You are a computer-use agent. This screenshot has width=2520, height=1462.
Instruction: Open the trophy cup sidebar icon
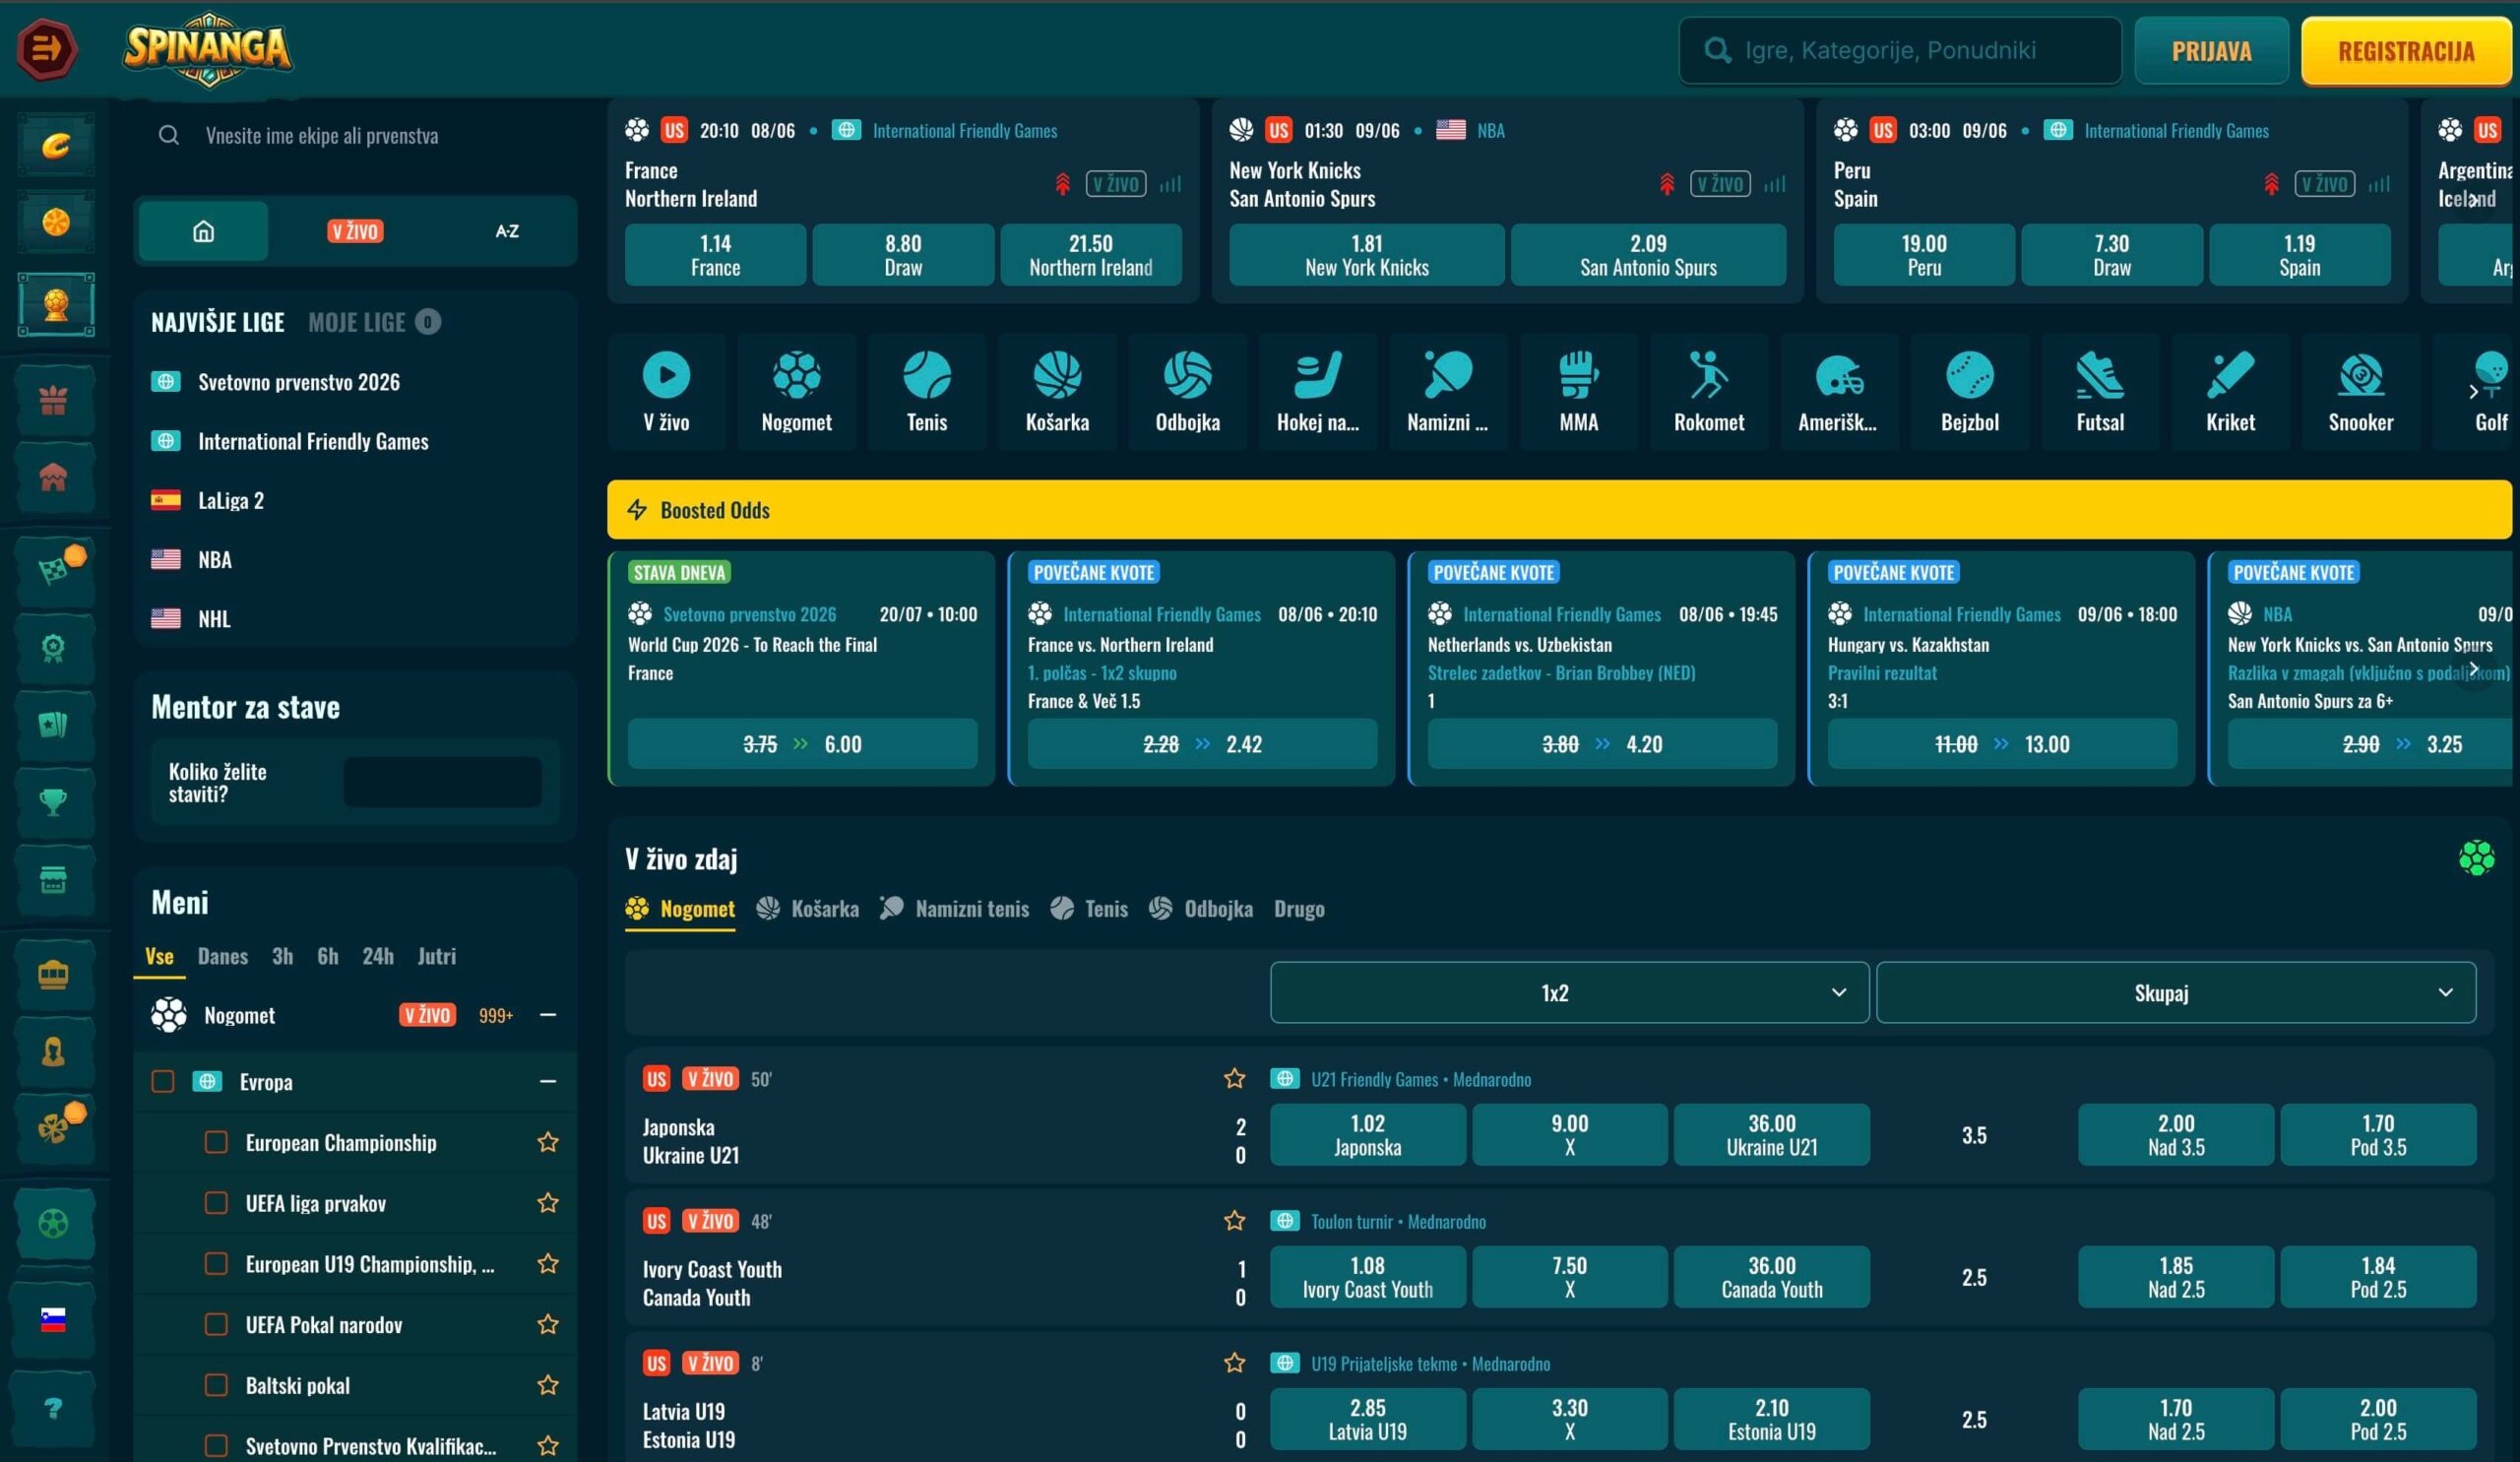[54, 802]
